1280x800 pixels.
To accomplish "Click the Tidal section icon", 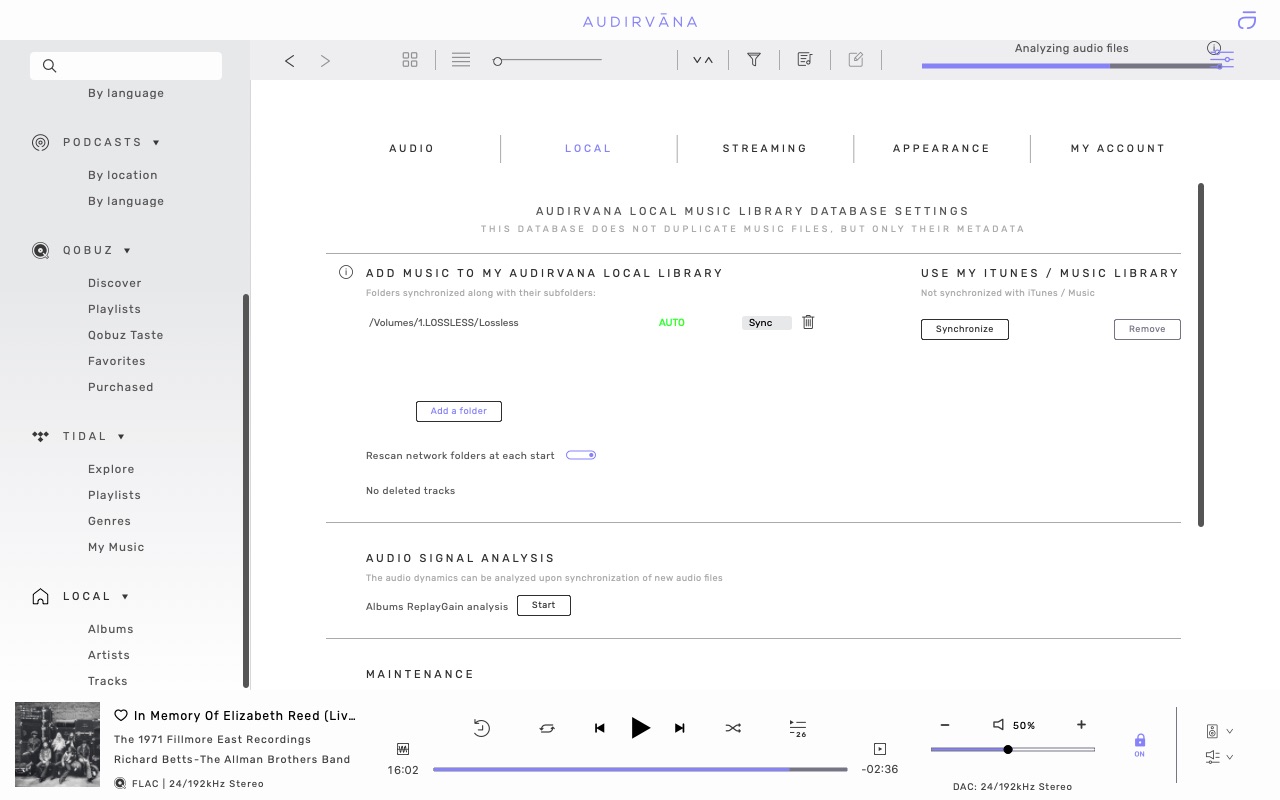I will (41, 436).
